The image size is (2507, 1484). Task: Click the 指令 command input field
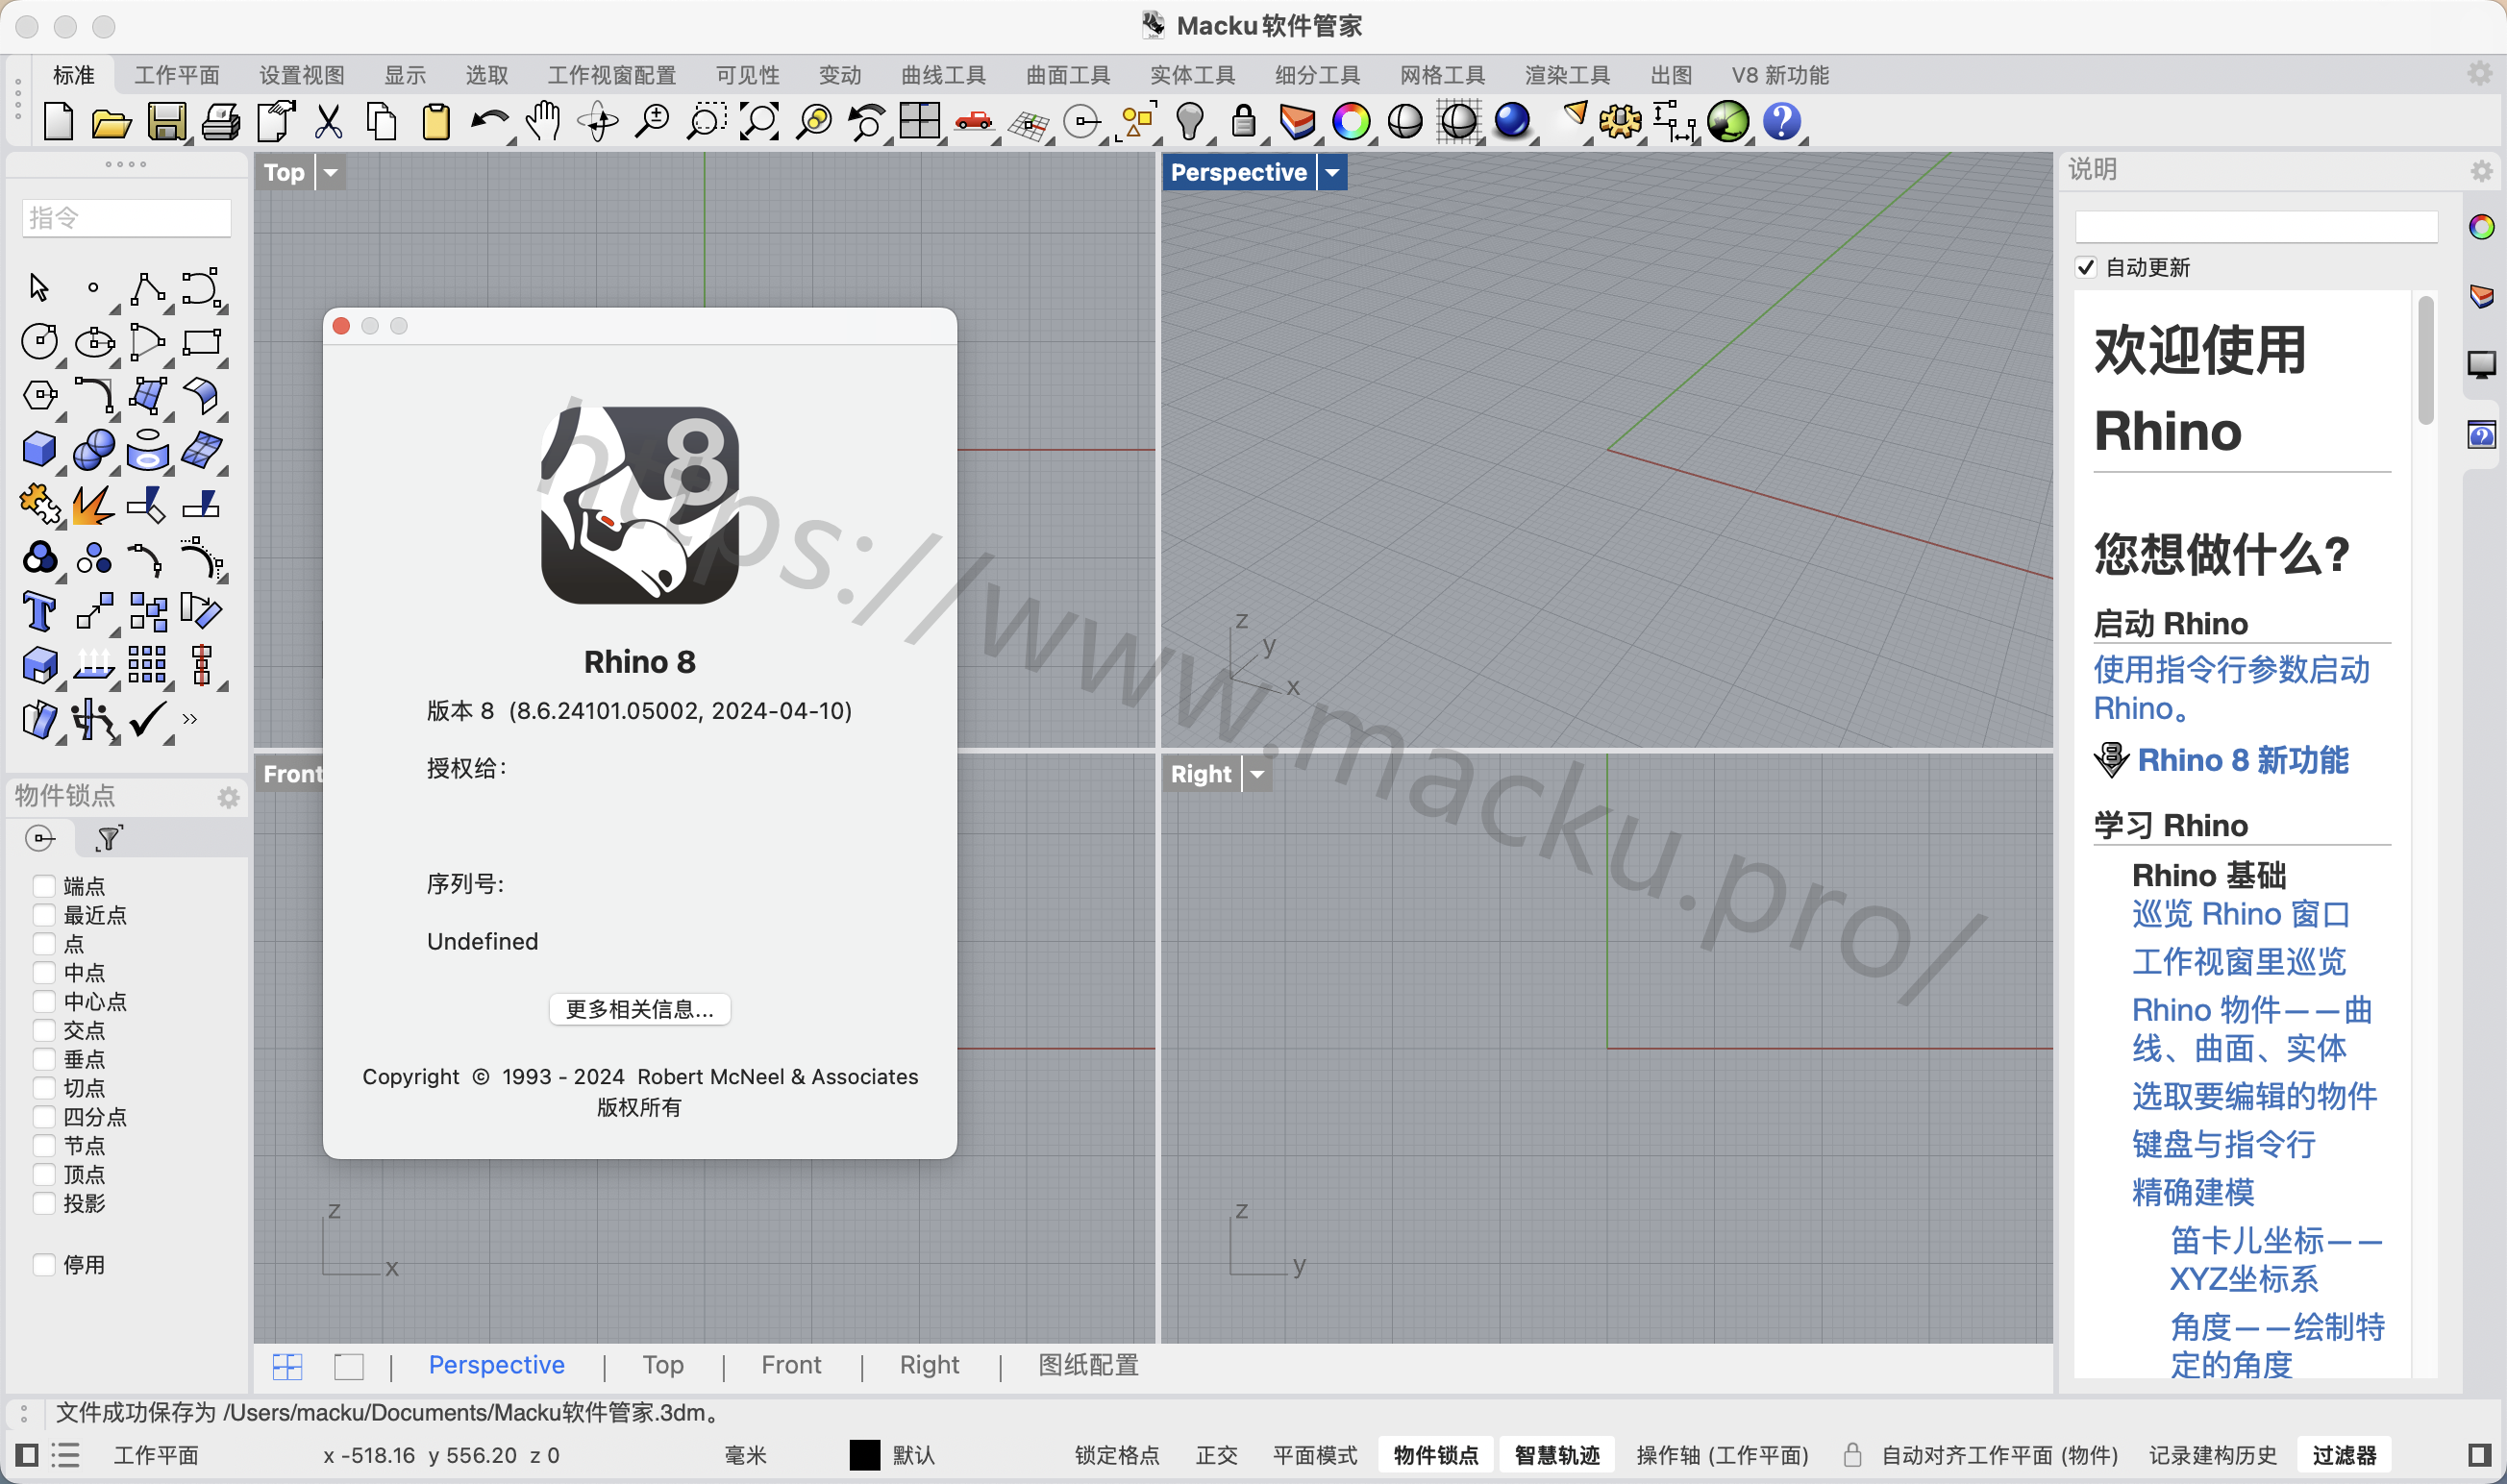pyautogui.click(x=127, y=218)
